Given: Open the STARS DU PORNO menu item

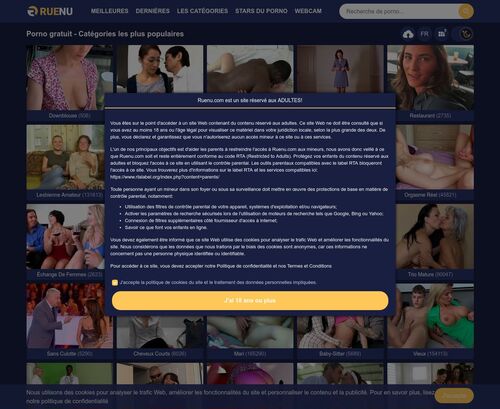Looking at the screenshot, I should [x=261, y=11].
